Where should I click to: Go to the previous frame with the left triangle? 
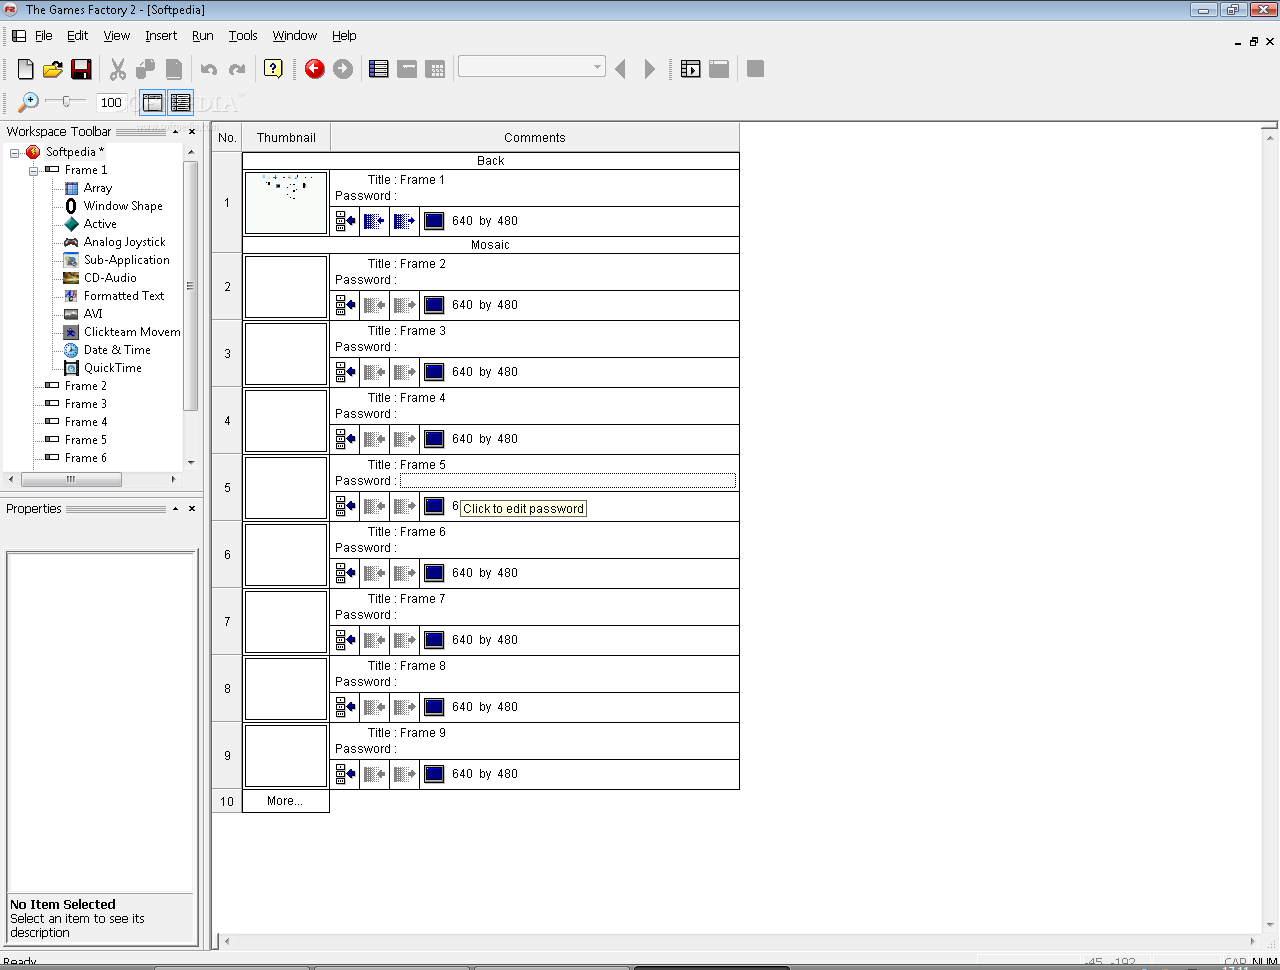[x=621, y=69]
